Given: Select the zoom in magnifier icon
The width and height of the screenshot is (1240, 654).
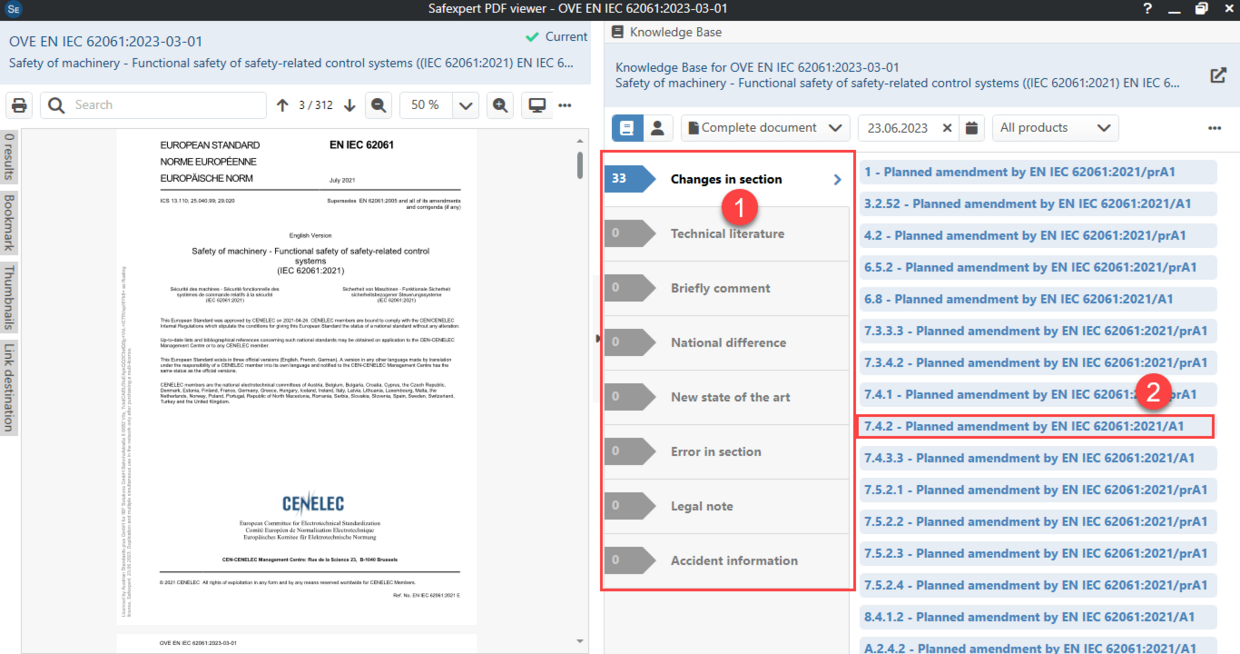Looking at the screenshot, I should pyautogui.click(x=500, y=104).
